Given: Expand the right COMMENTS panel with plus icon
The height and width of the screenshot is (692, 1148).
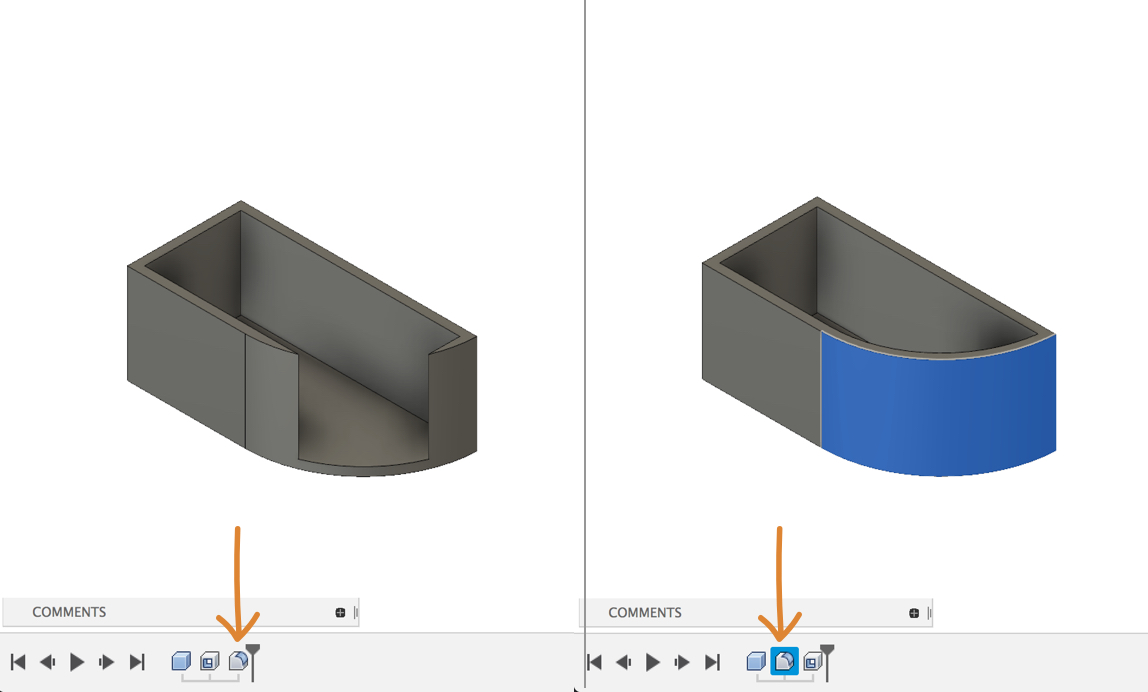Looking at the screenshot, I should point(914,613).
